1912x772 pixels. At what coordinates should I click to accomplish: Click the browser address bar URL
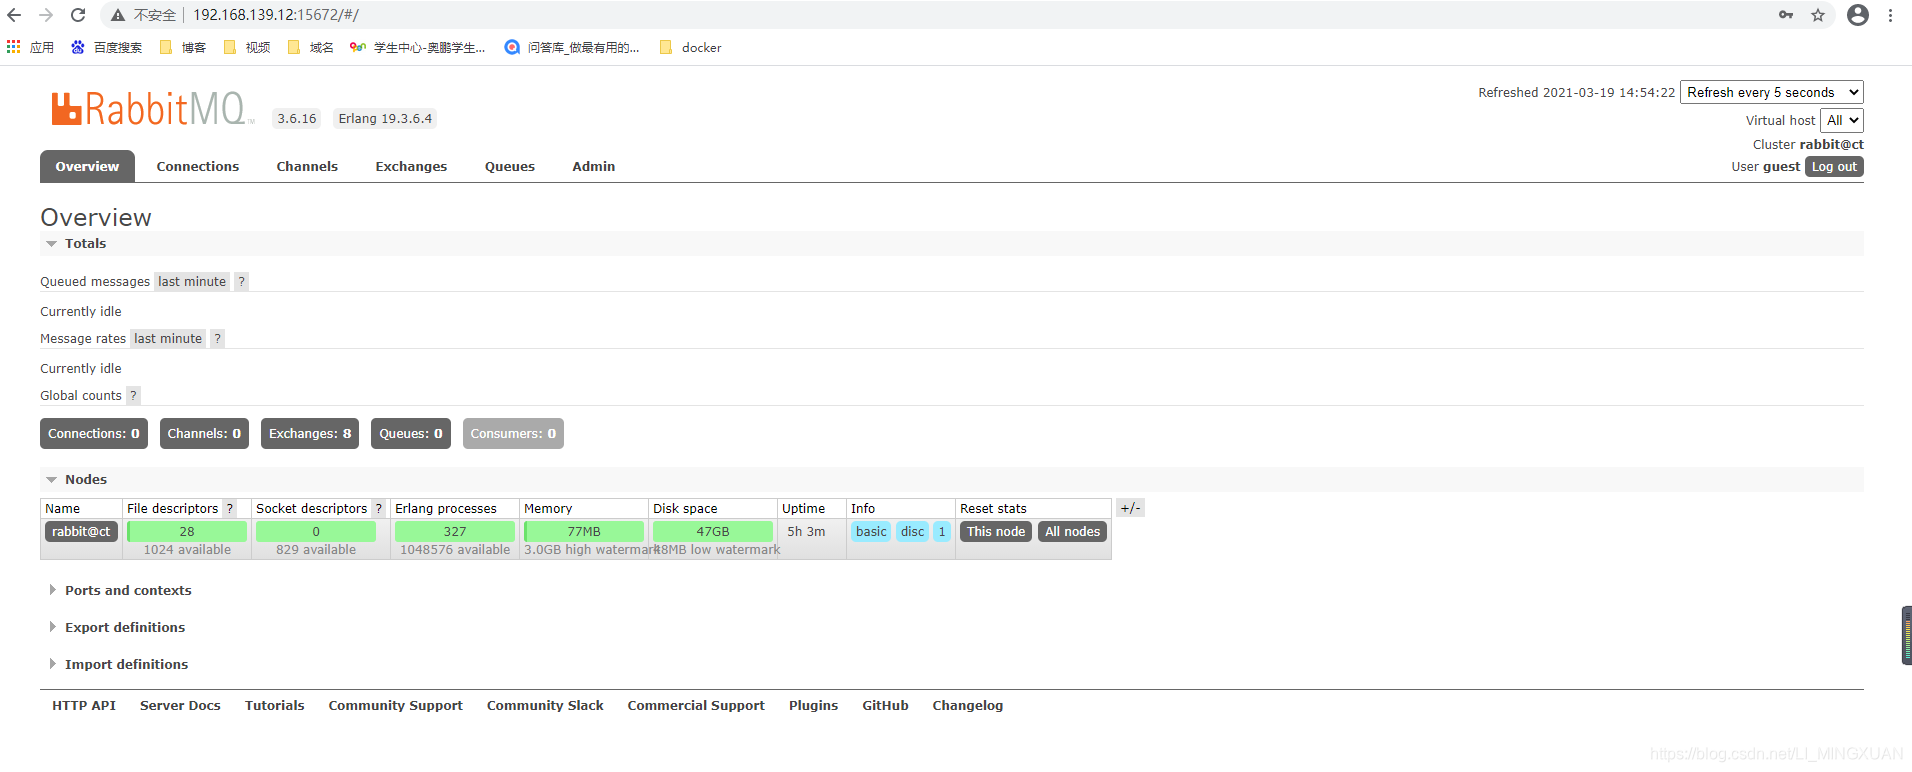pyautogui.click(x=276, y=15)
